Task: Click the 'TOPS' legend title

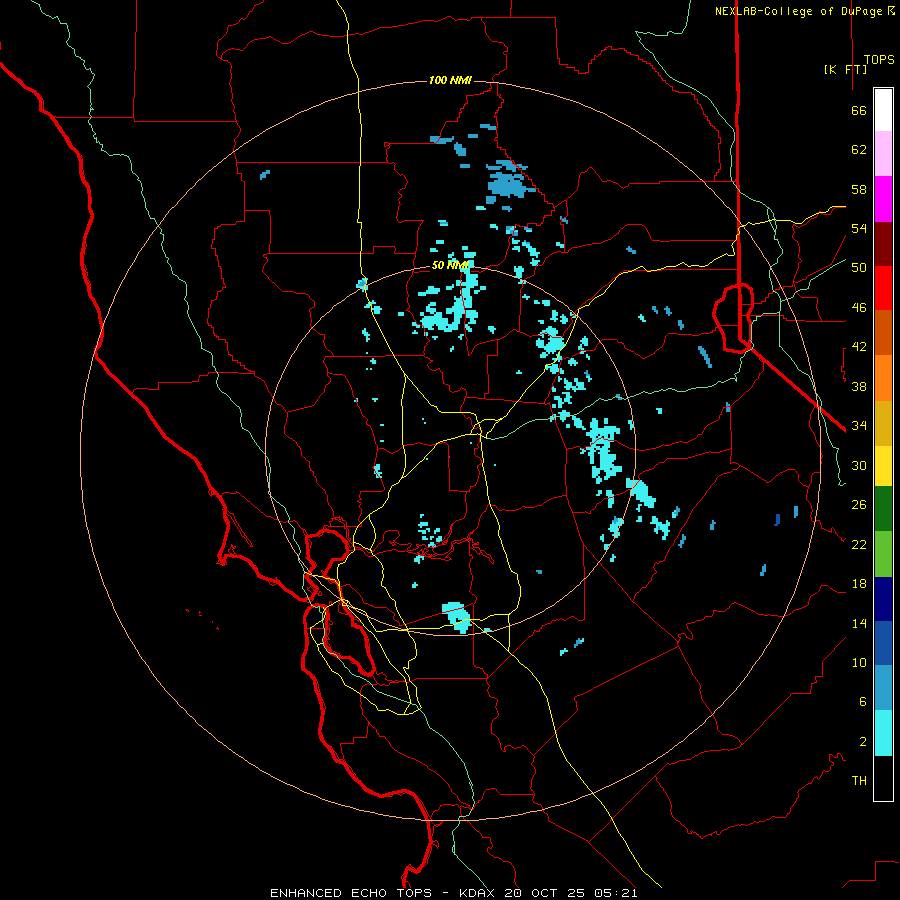Action: click(879, 60)
